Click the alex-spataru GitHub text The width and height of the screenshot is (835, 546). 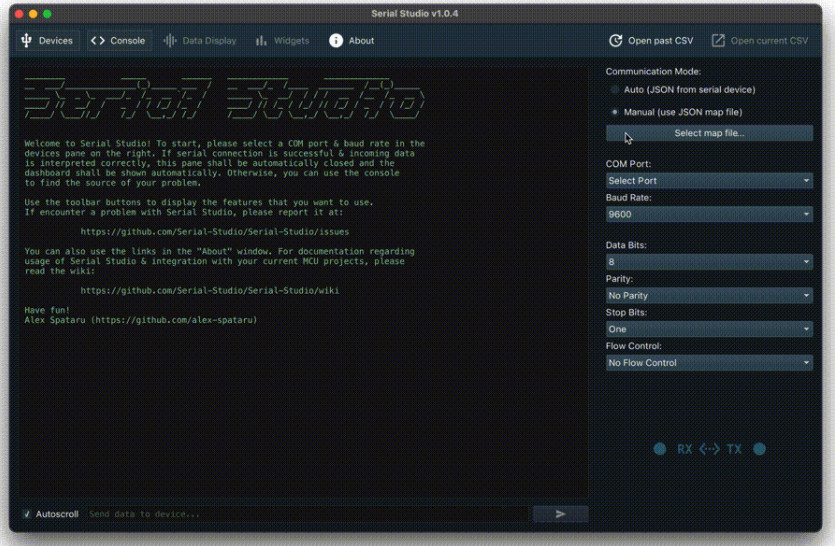tap(176, 320)
